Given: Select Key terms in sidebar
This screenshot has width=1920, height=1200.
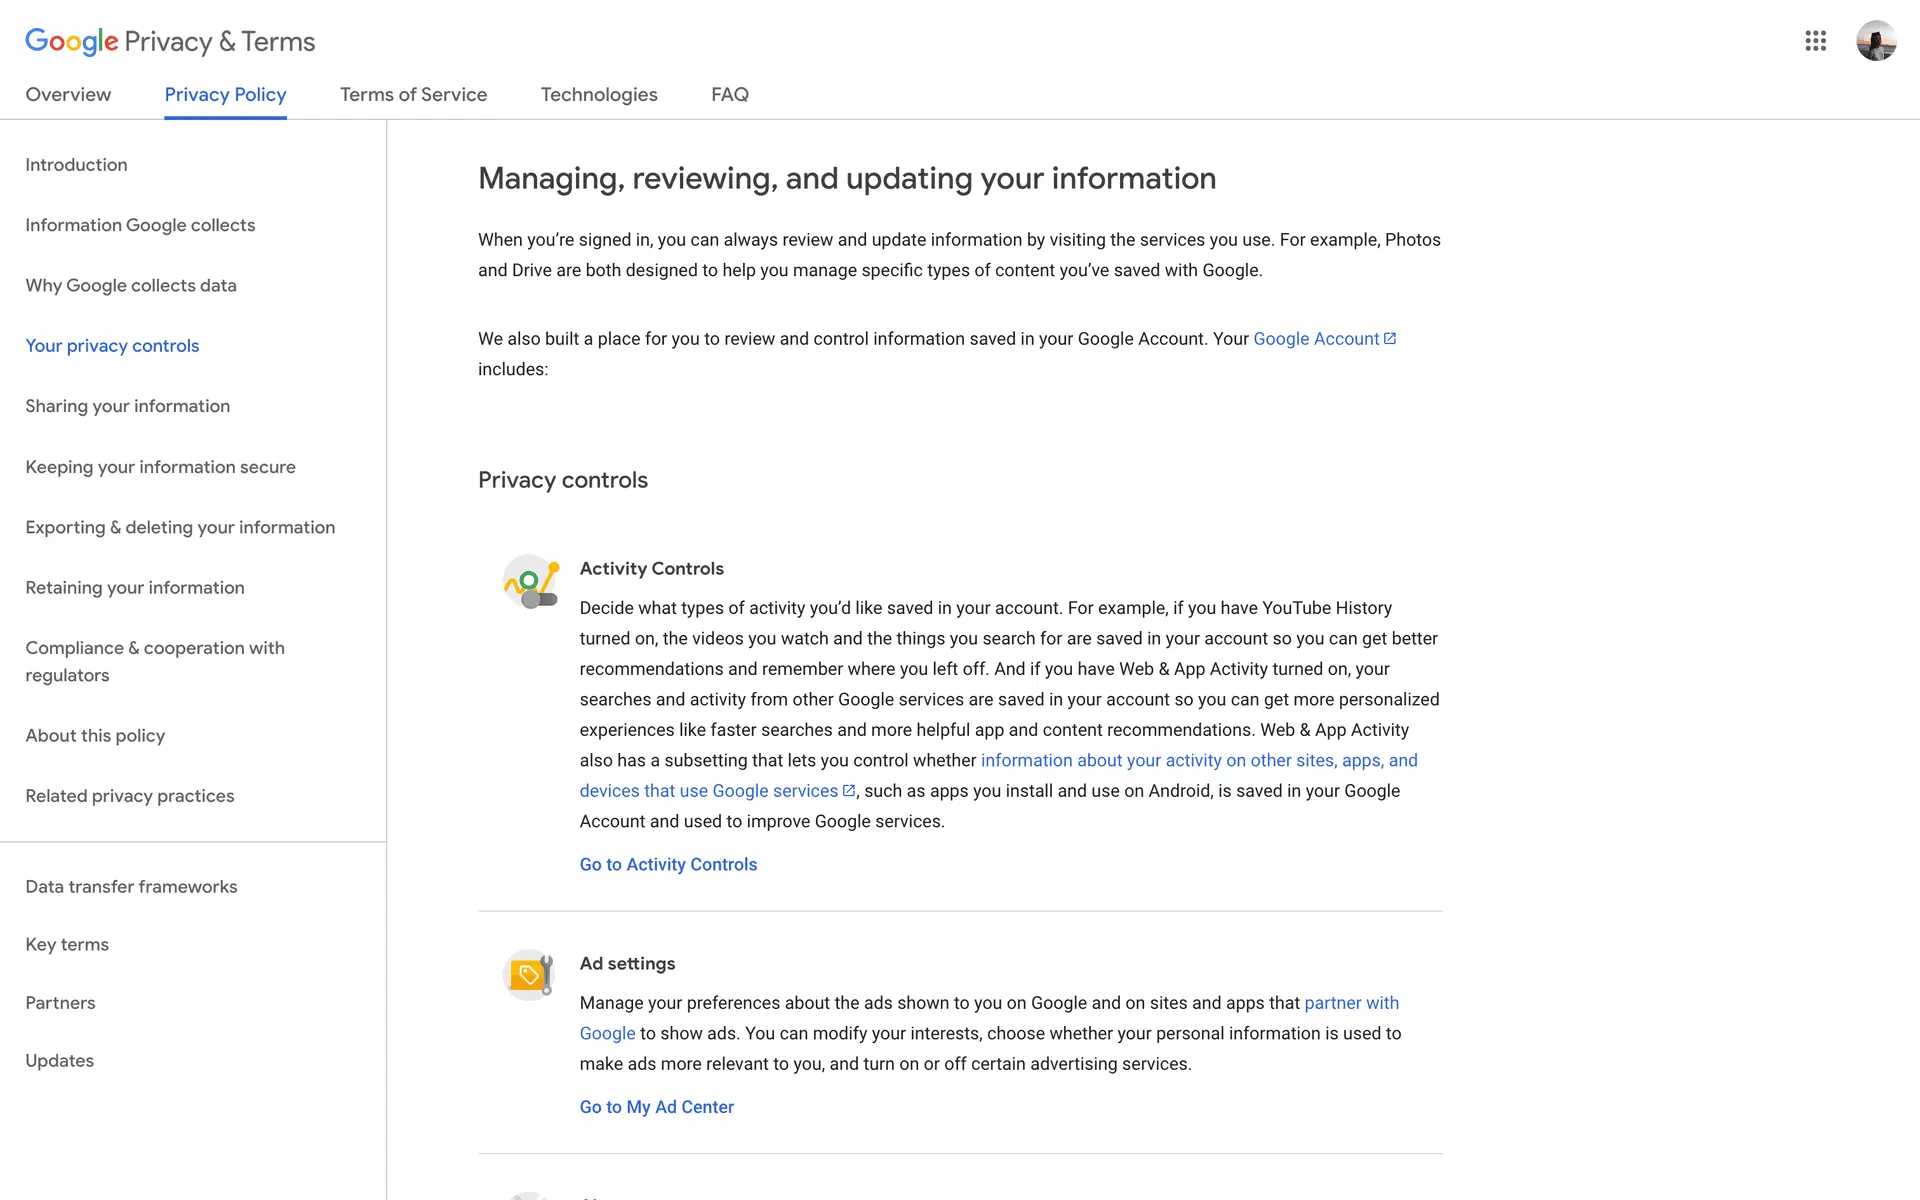Looking at the screenshot, I should 67,945.
